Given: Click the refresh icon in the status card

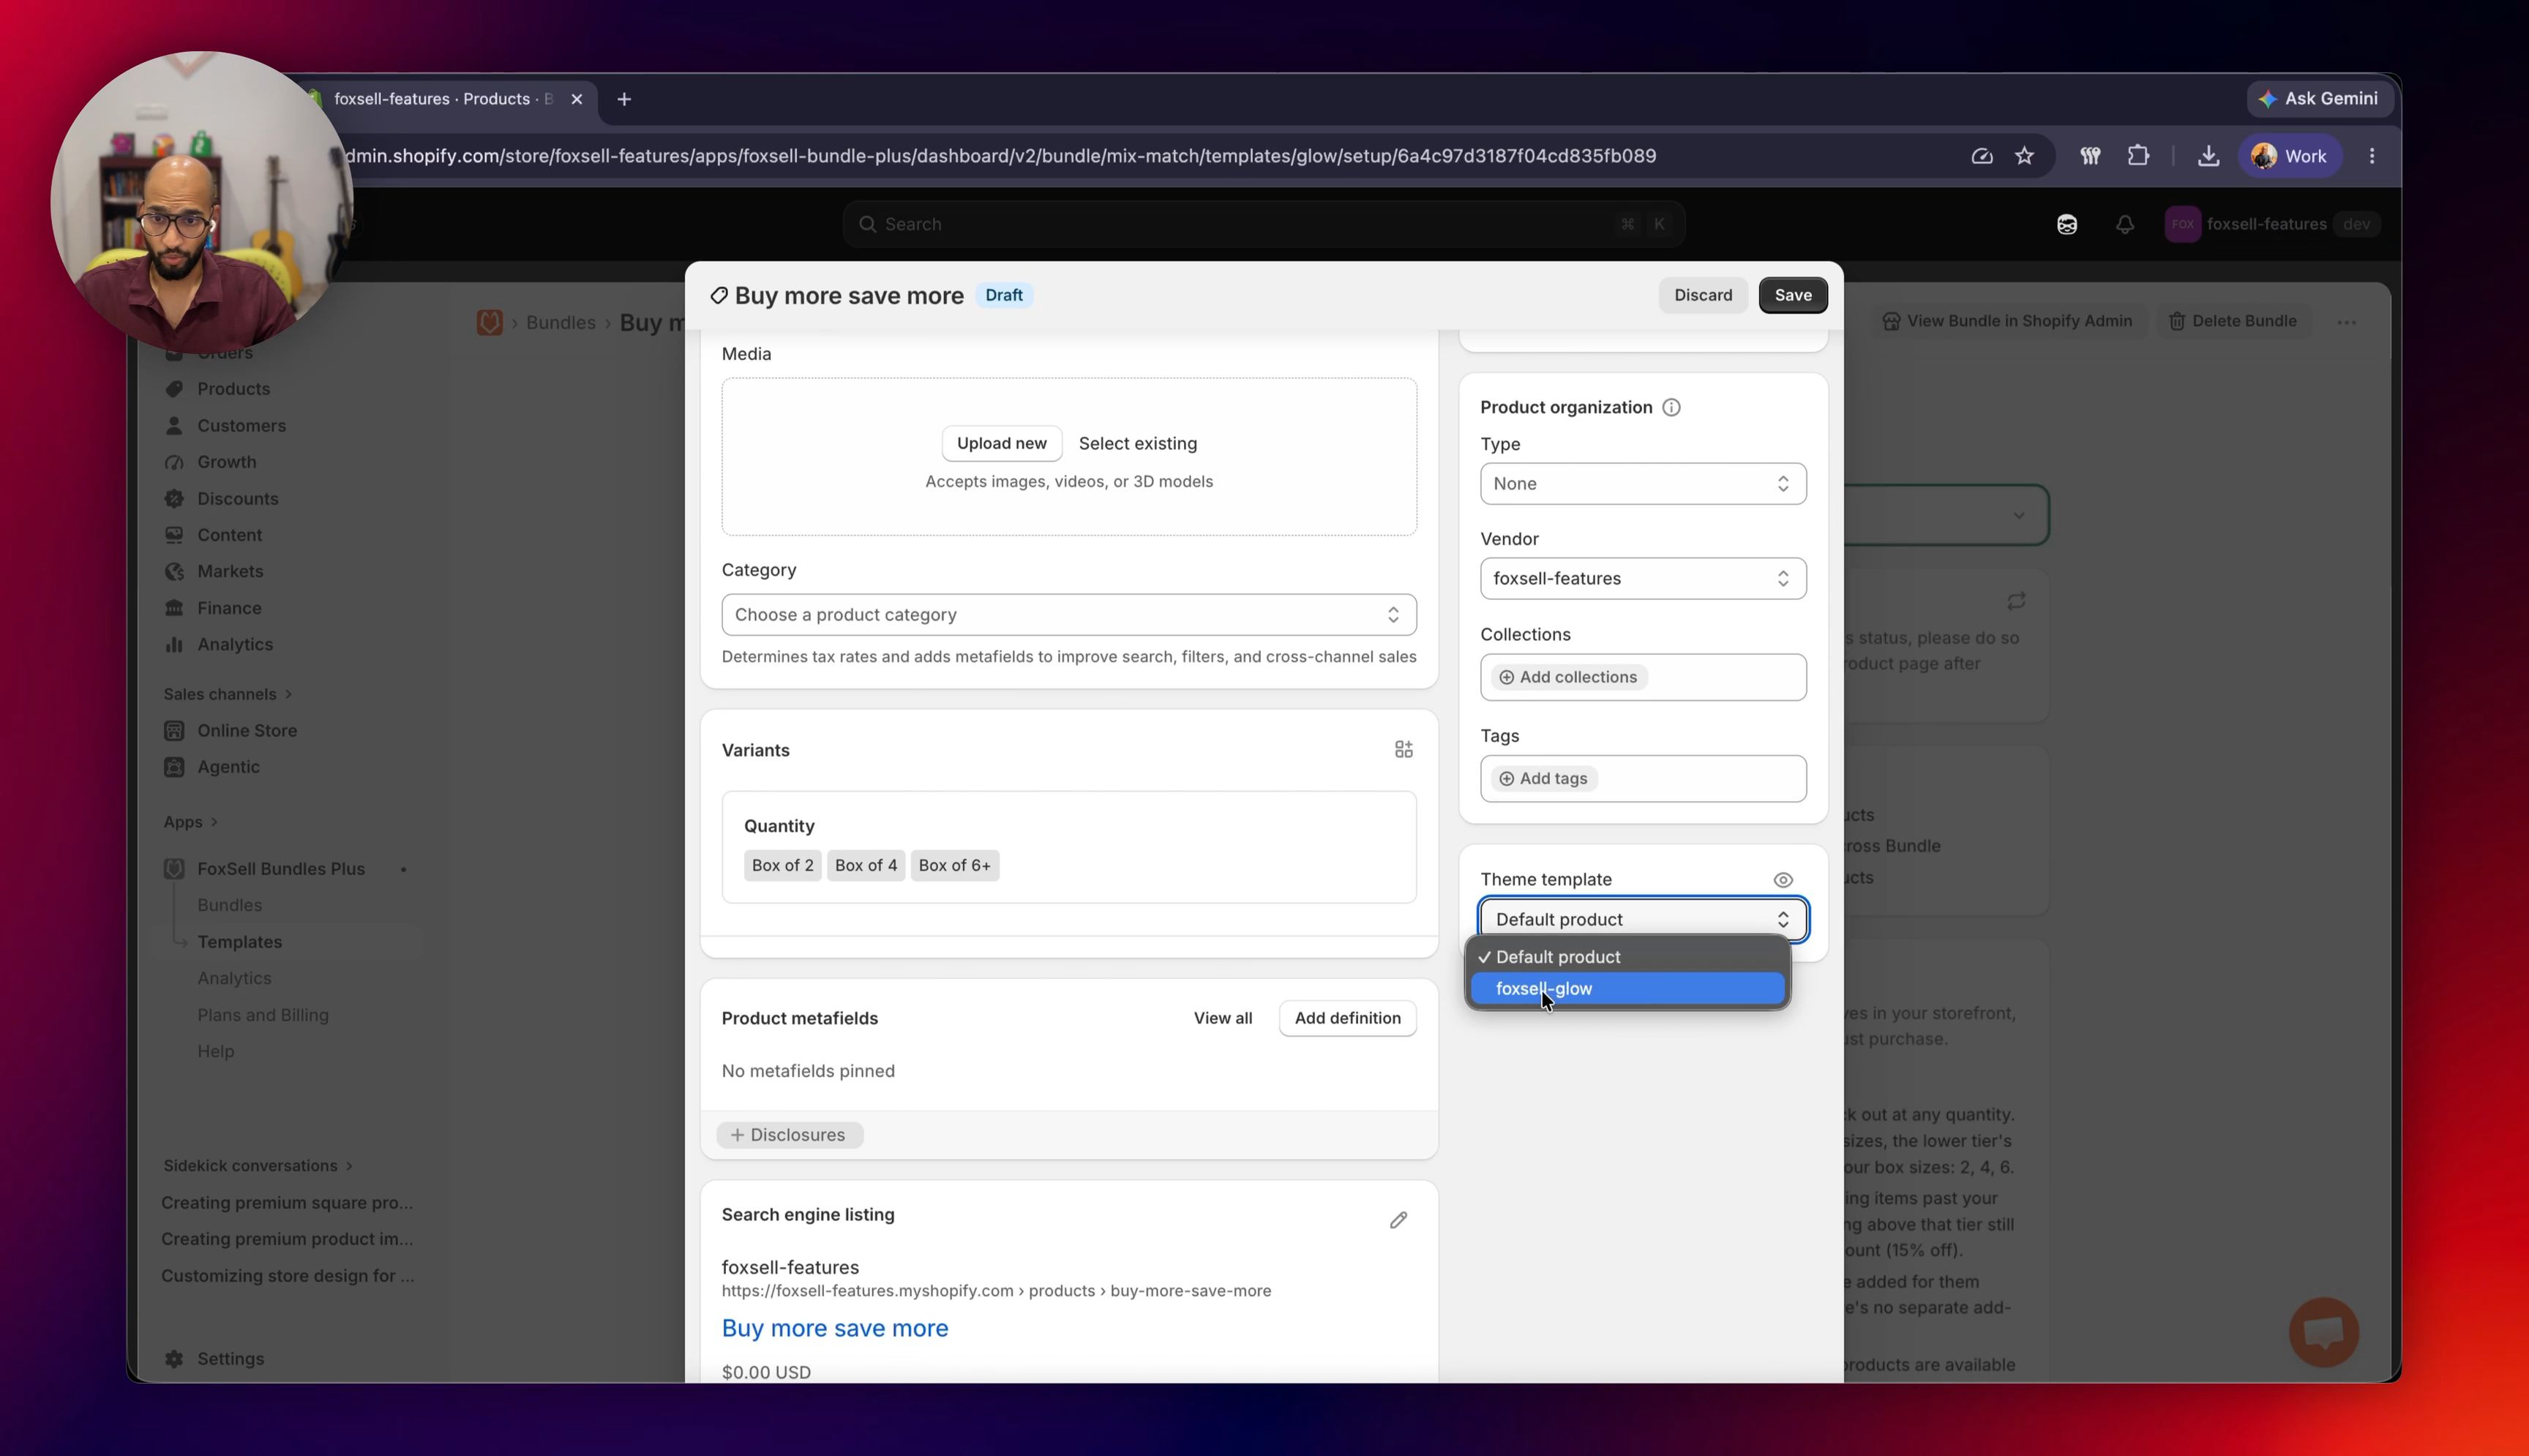Looking at the screenshot, I should [2016, 601].
